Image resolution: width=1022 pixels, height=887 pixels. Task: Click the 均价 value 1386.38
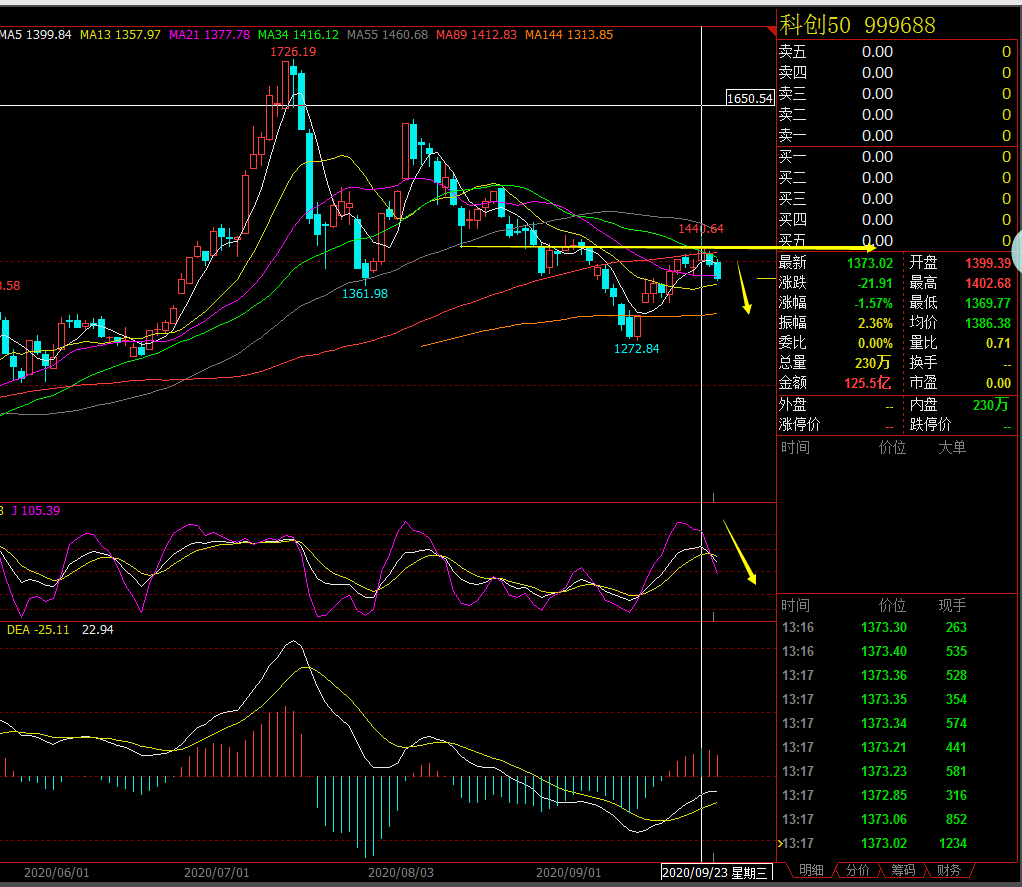pos(988,323)
